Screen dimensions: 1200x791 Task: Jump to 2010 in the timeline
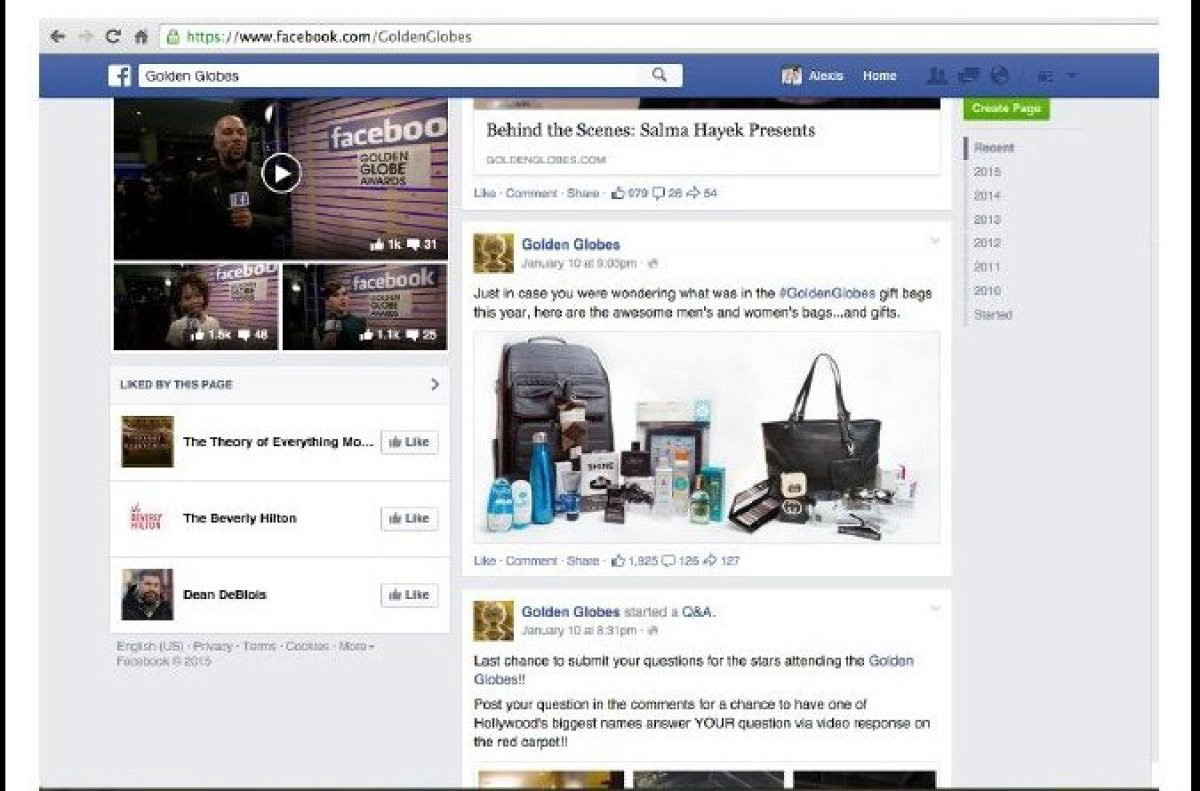pos(987,290)
